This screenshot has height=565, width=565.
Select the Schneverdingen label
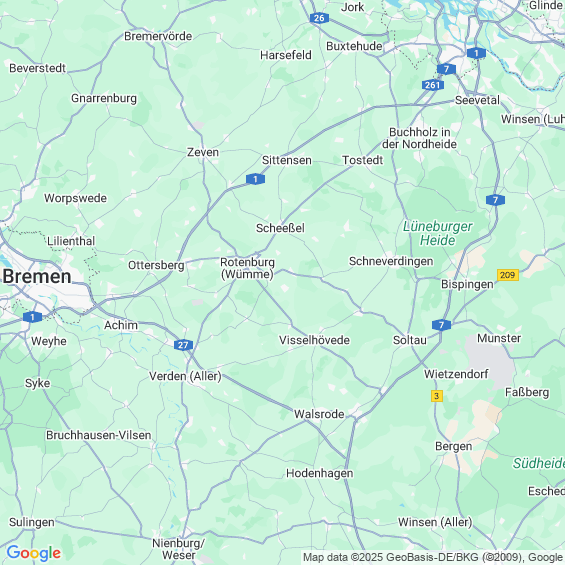pyautogui.click(x=391, y=261)
